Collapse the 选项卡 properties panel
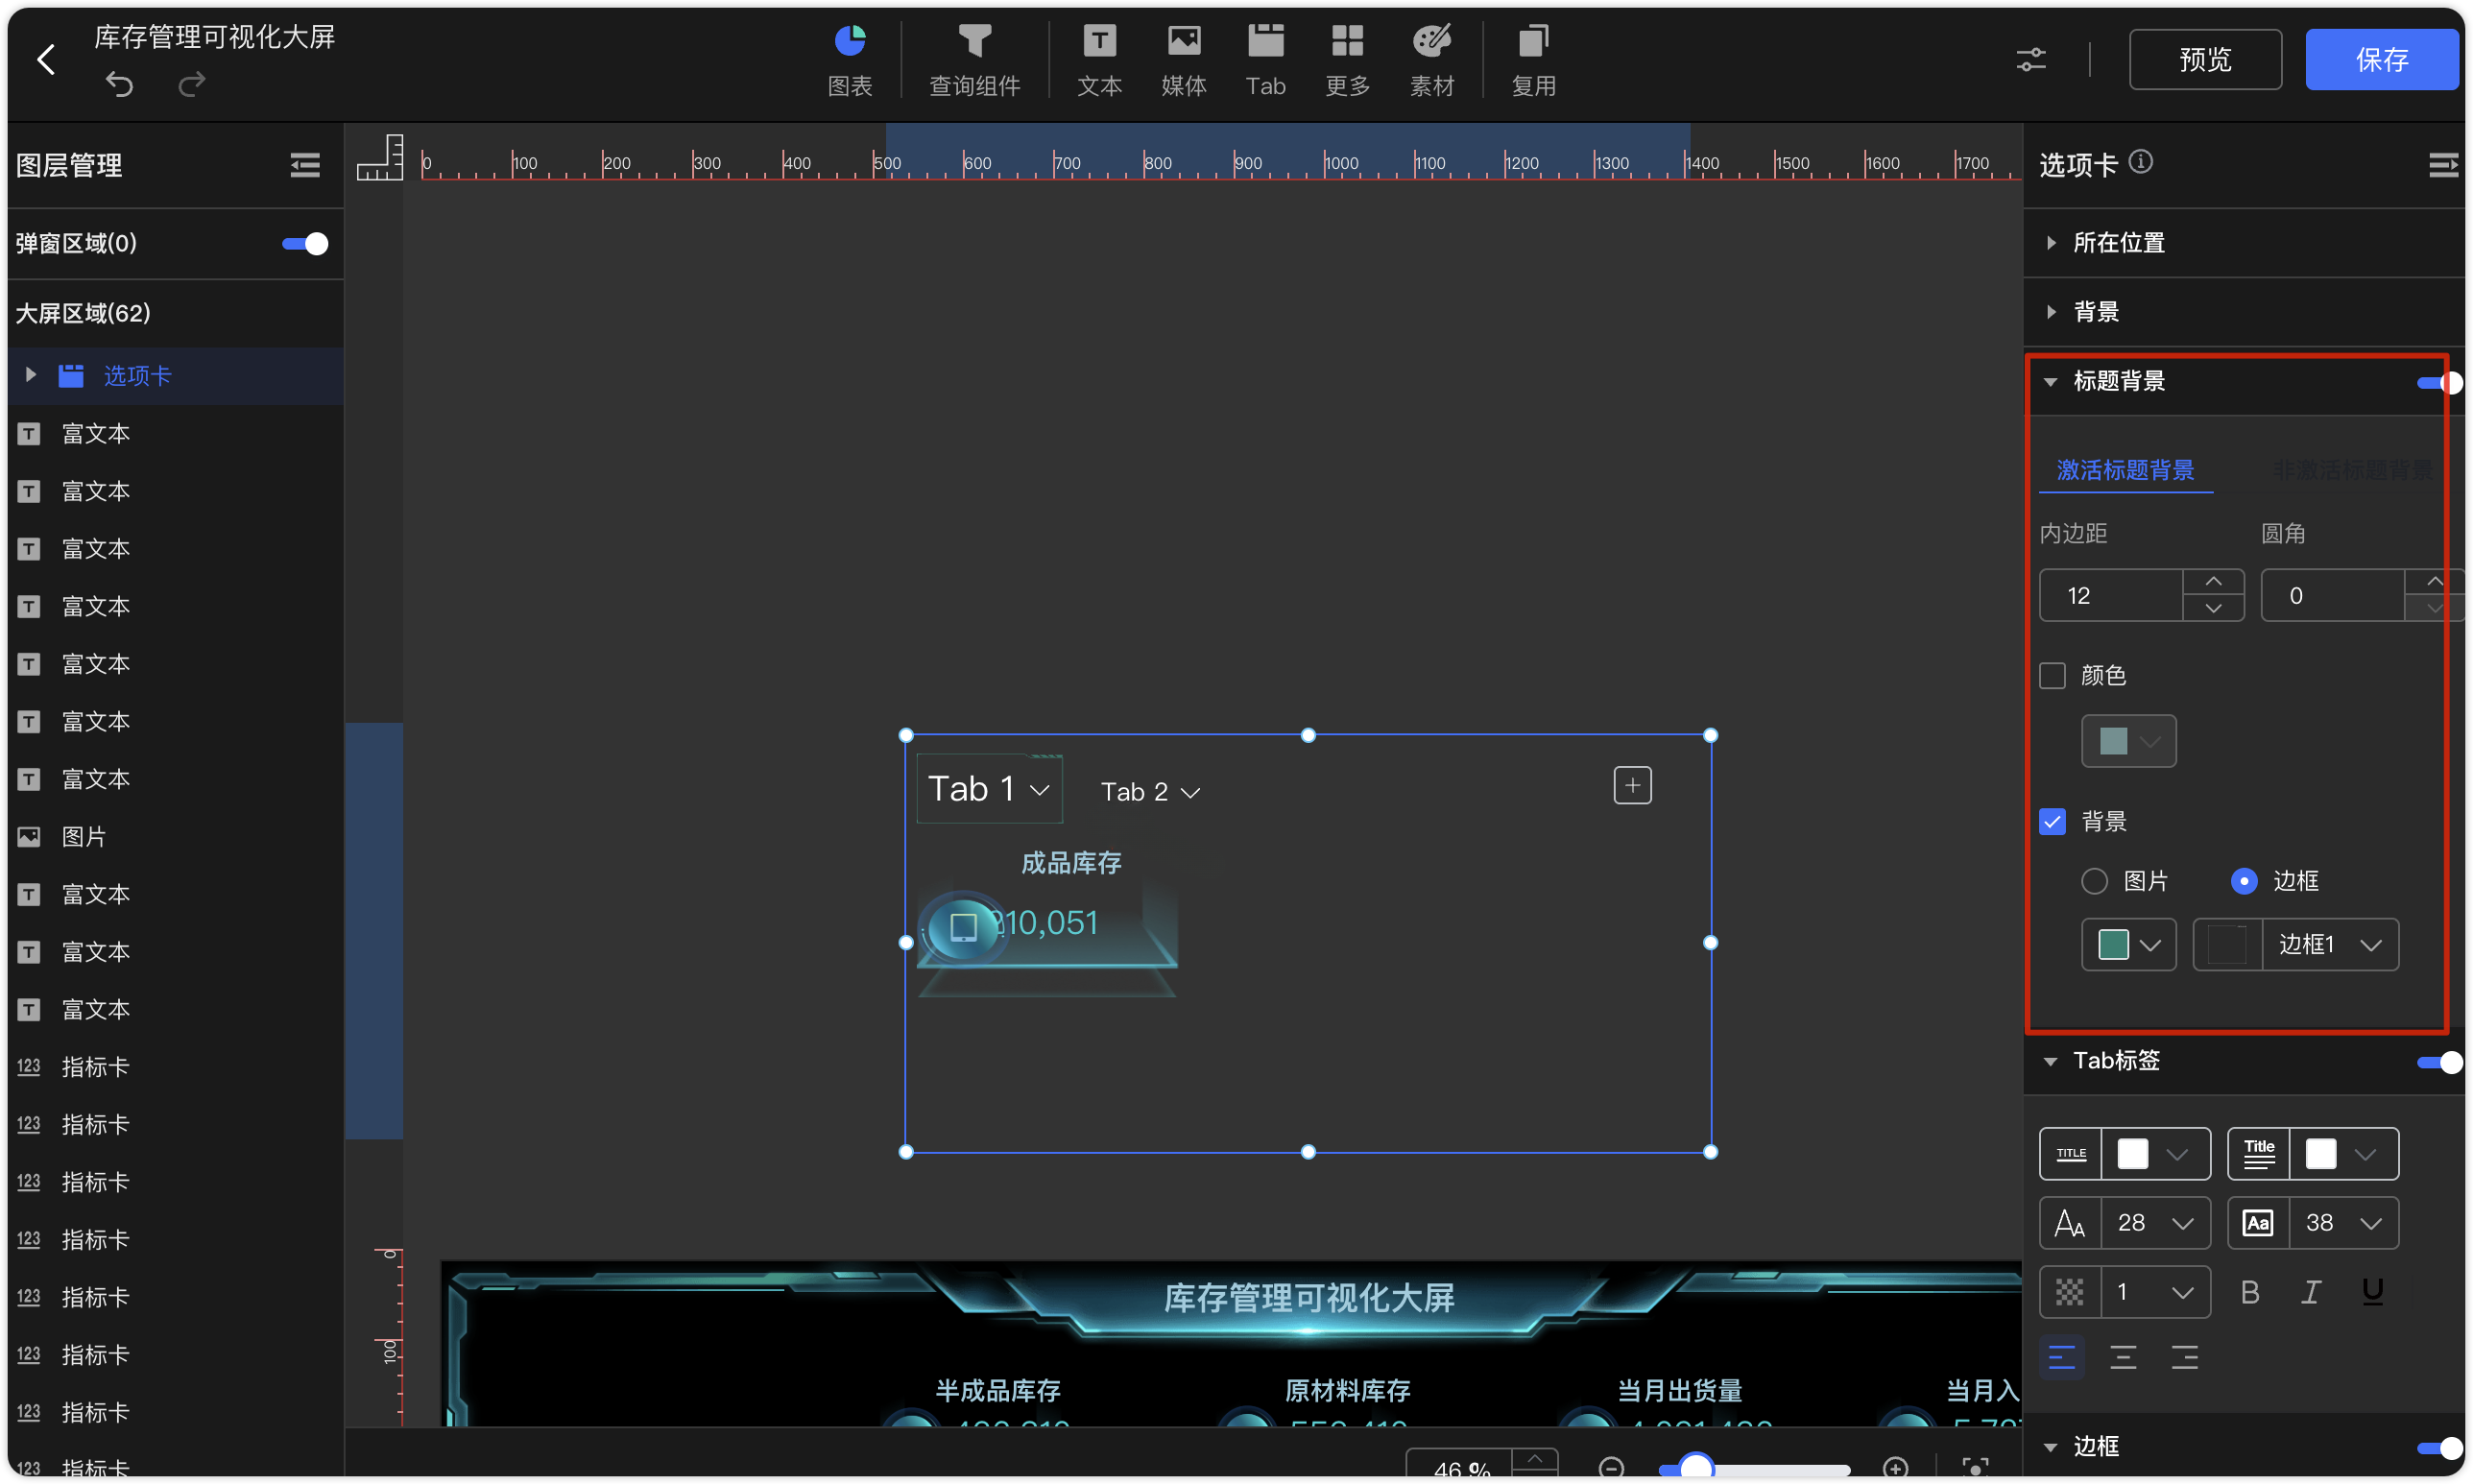 pyautogui.click(x=2443, y=165)
